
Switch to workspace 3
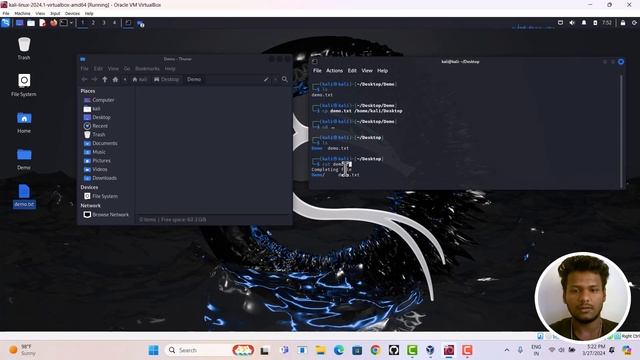tap(104, 23)
